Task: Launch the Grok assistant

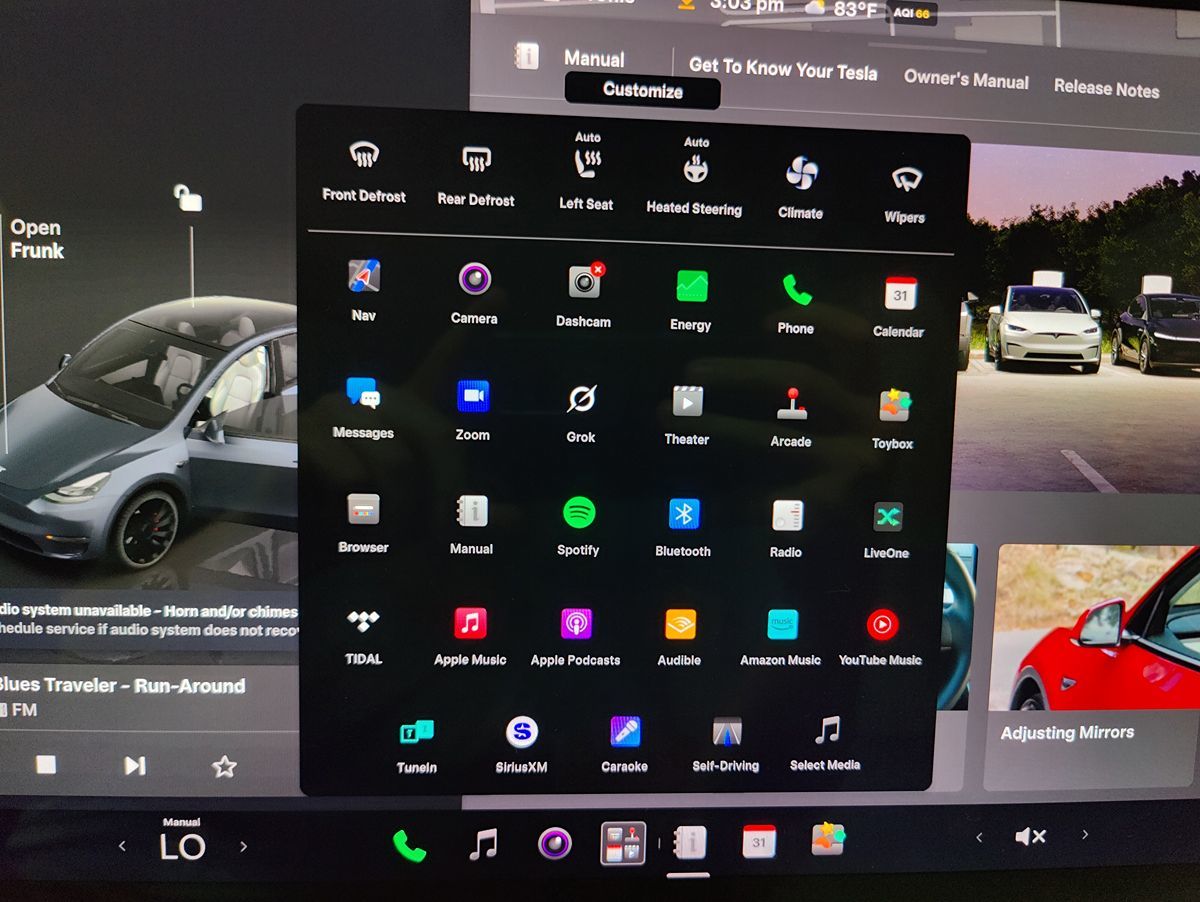Action: click(x=581, y=412)
